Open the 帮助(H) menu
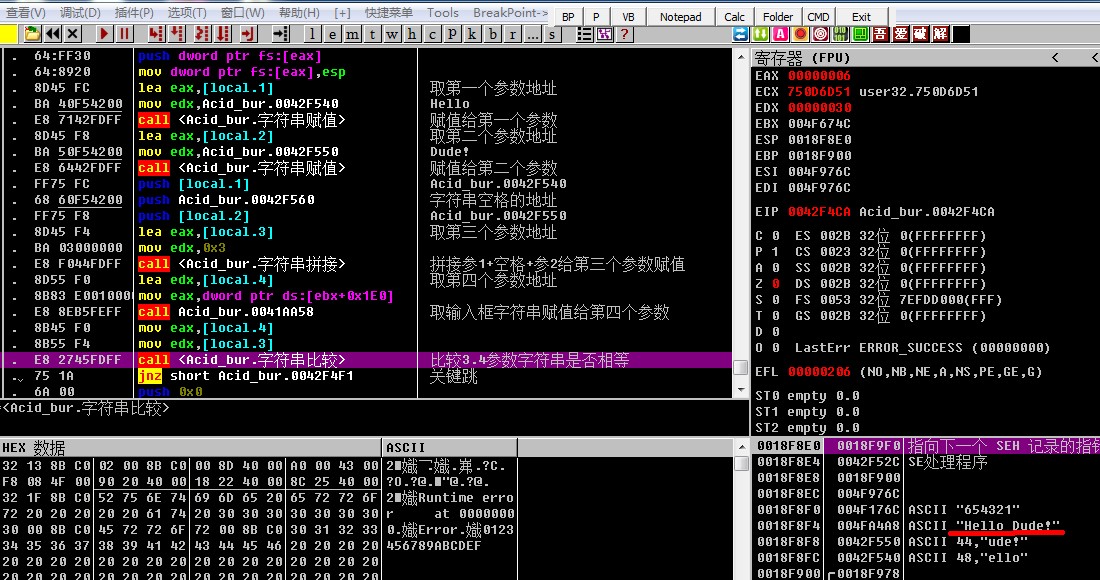This screenshot has width=1100, height=580. 299,13
